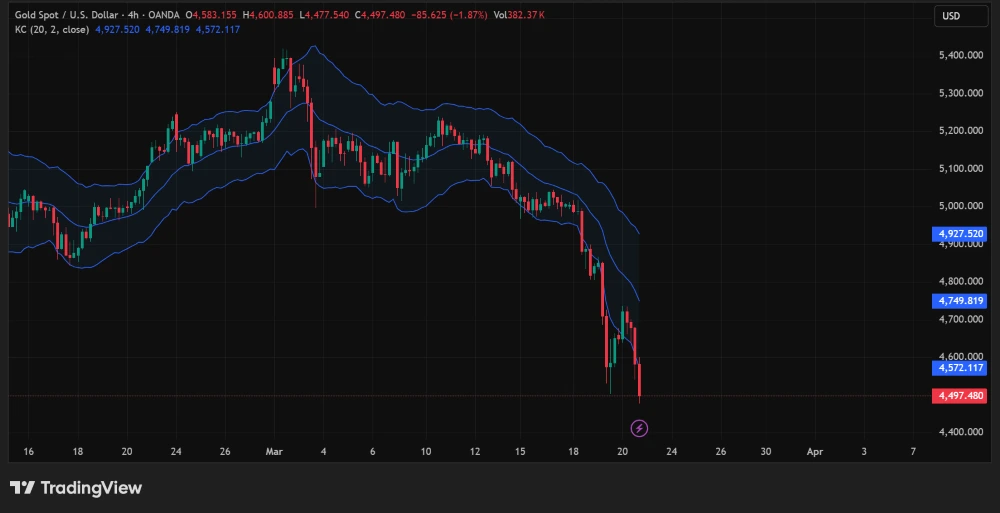Image resolution: width=1000 pixels, height=513 pixels.
Task: Select the Gold Spot / U.S. Dollar title
Action: point(68,15)
